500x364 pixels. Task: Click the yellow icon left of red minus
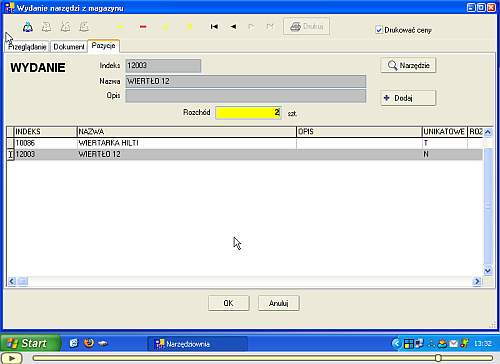point(120,27)
